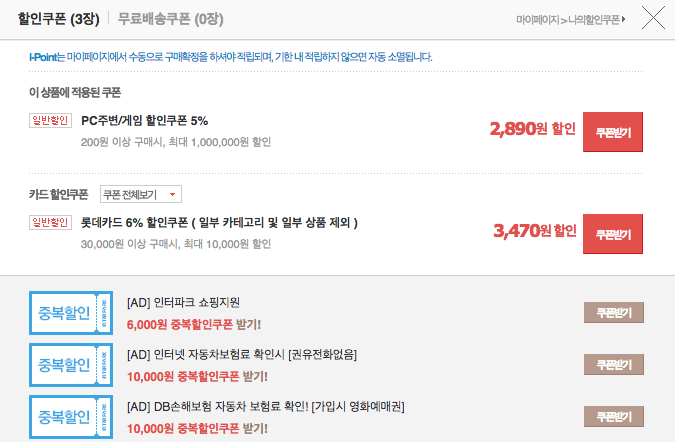Get DB손해보험 10,000원 coupon button
This screenshot has width=675, height=442.
614,417
